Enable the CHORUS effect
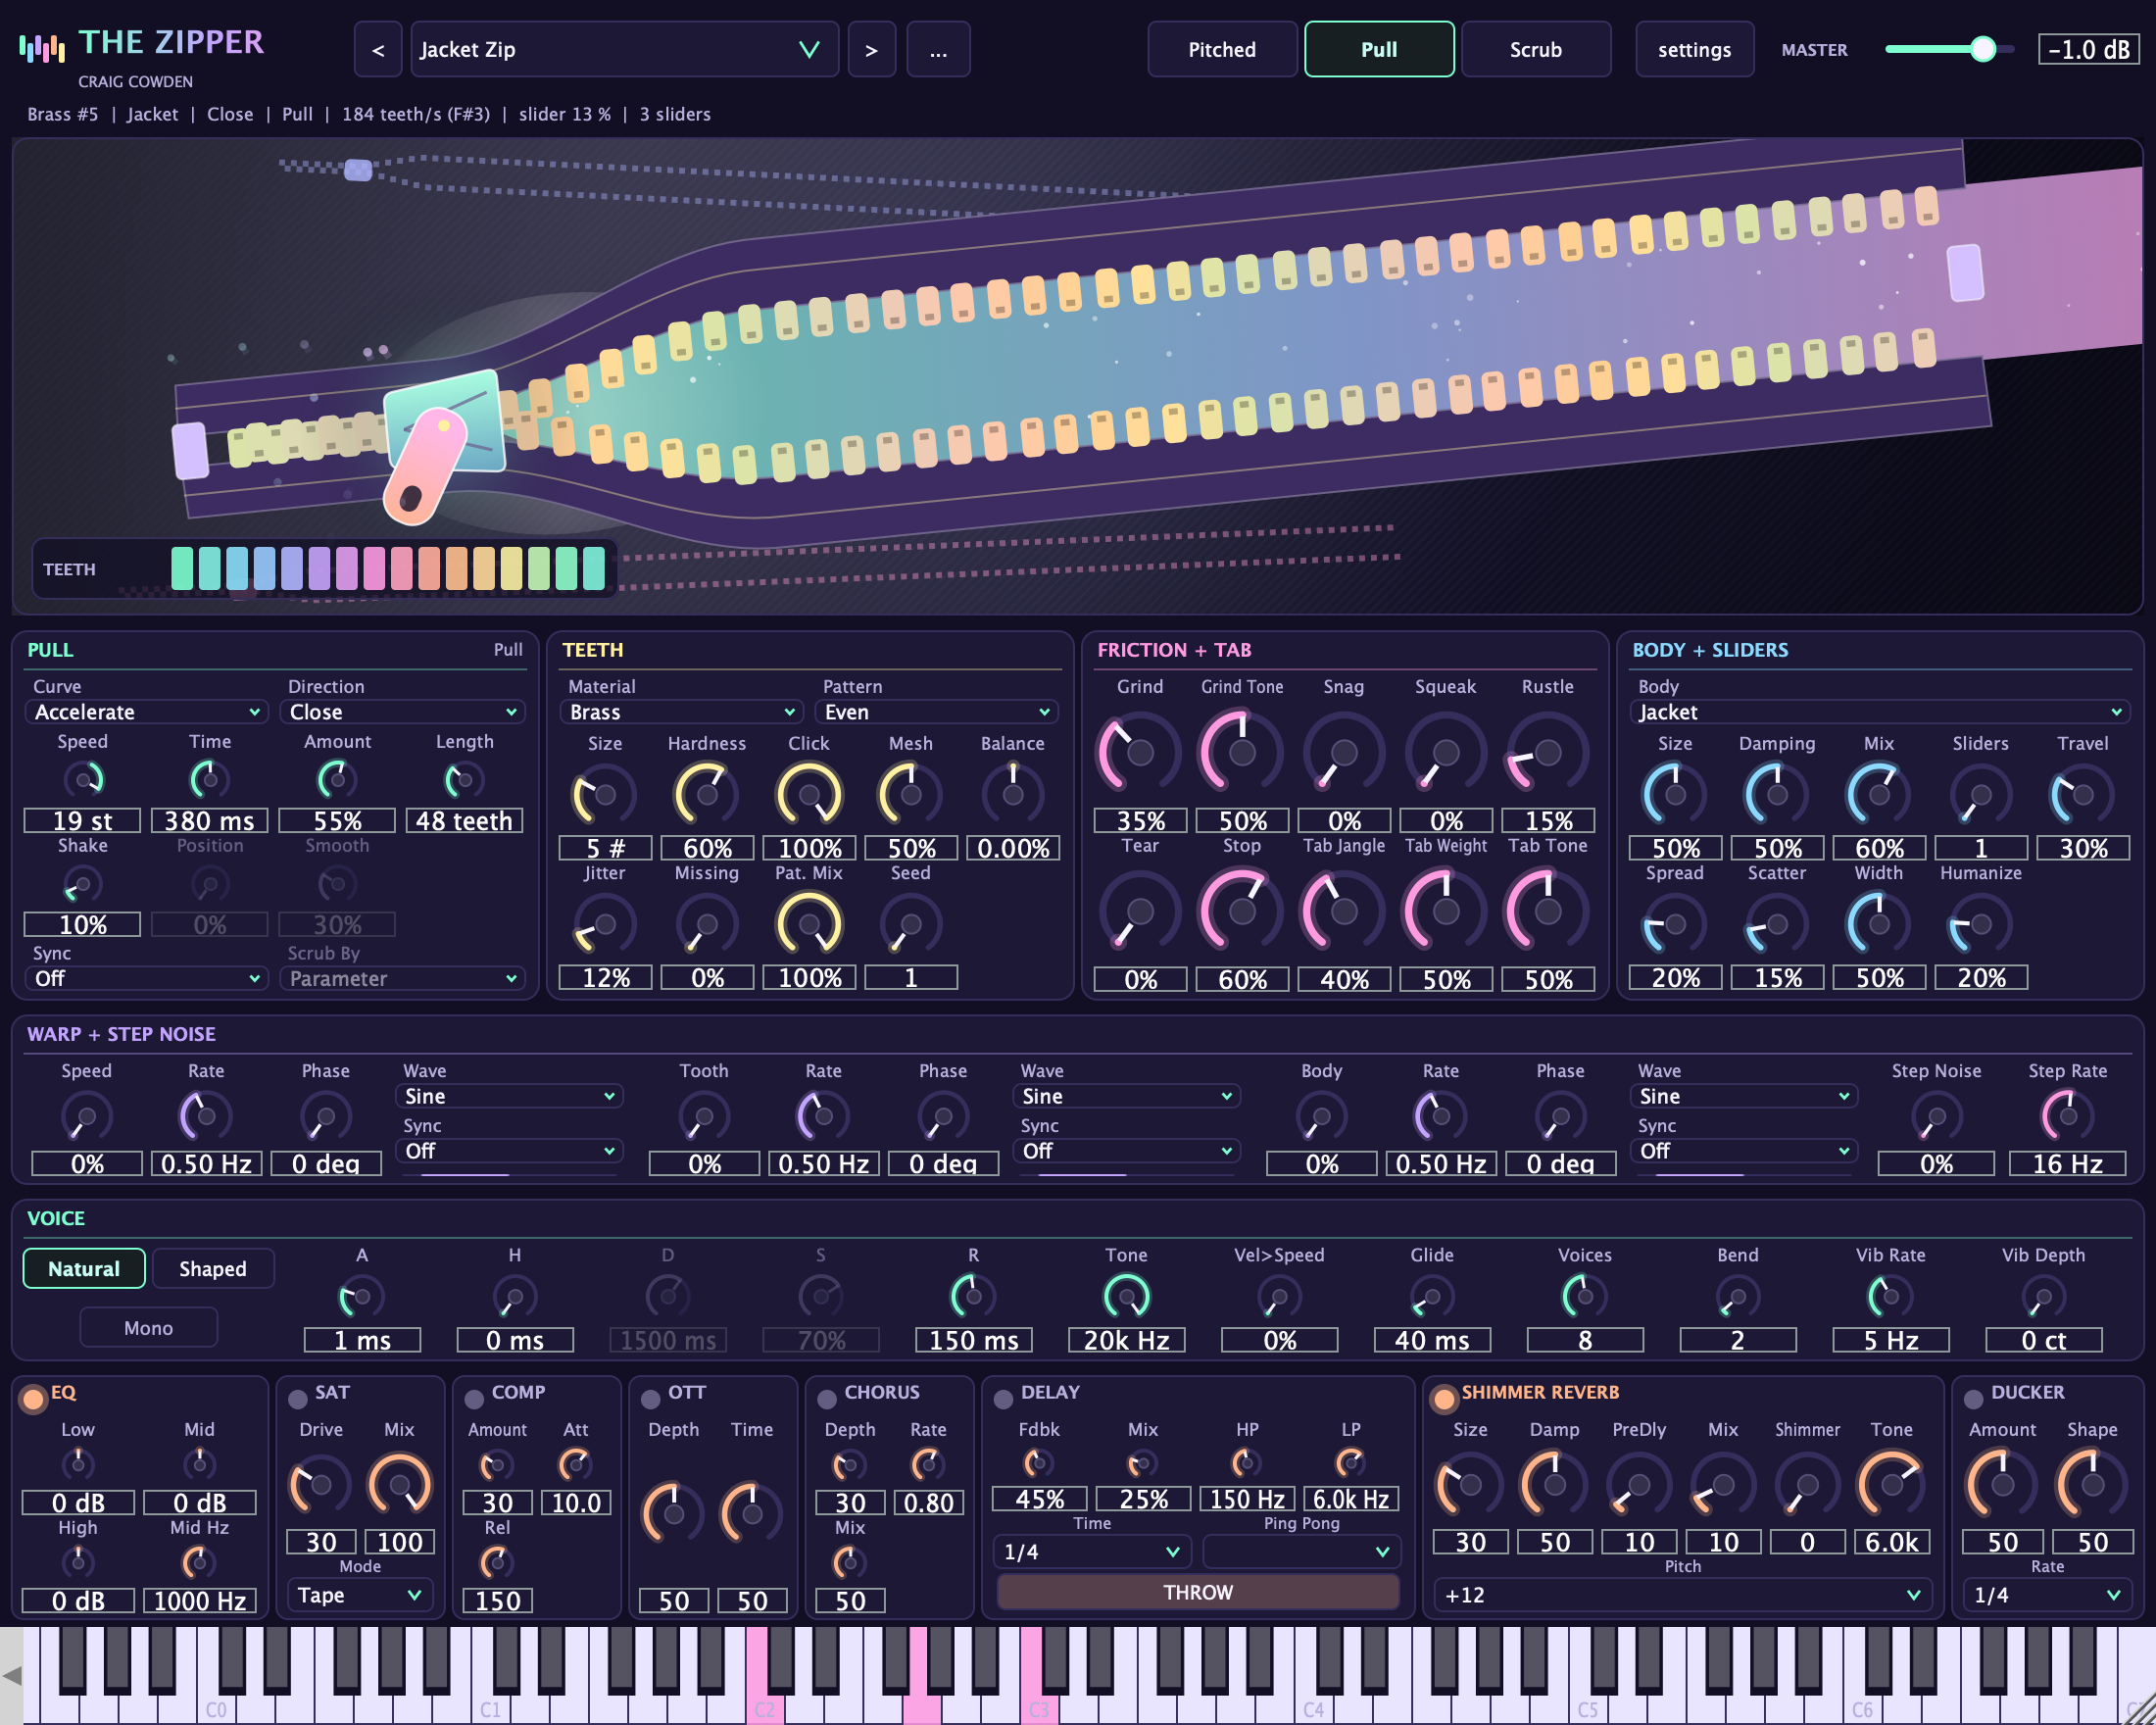2156x1725 pixels. pyautogui.click(x=827, y=1398)
